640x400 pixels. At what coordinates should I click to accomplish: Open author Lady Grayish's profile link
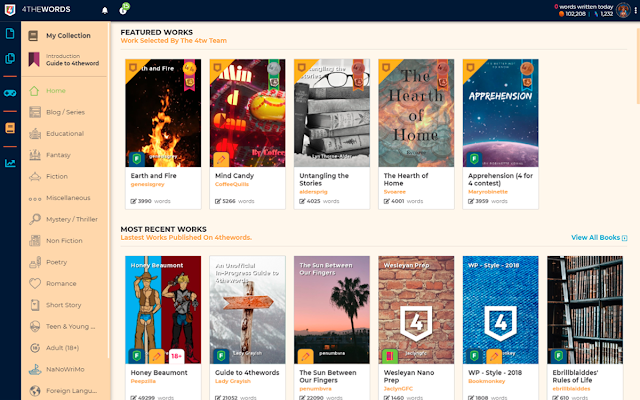click(x=233, y=381)
